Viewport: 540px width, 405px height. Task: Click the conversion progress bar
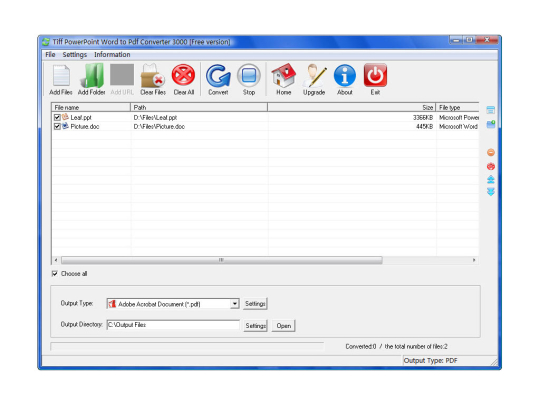187,346
